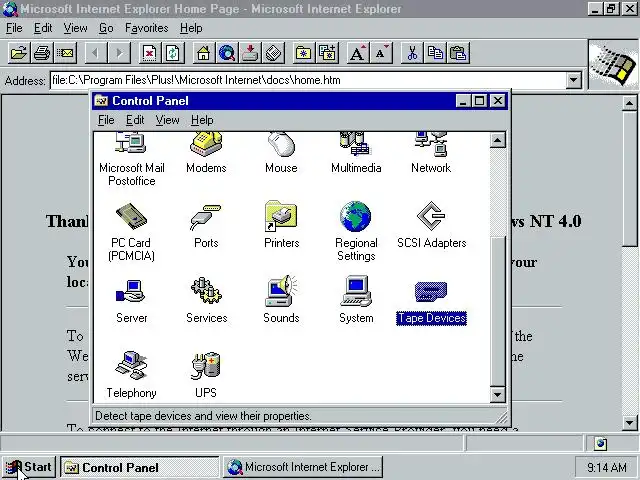Click the Search the Internet toolbar button

pos(227,53)
